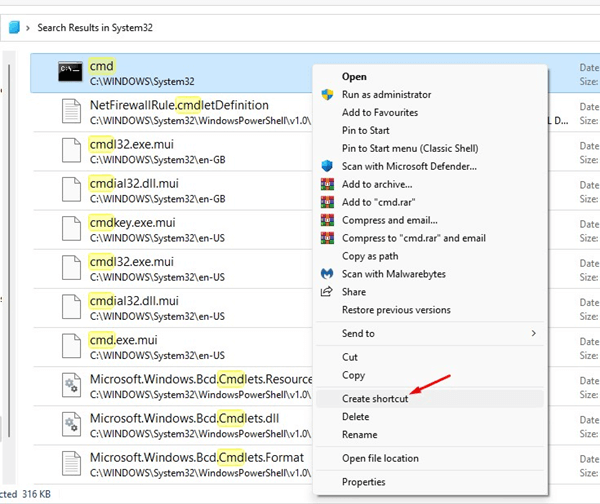Select Add to "cmd.rar"
600x504 pixels.
[378, 202]
